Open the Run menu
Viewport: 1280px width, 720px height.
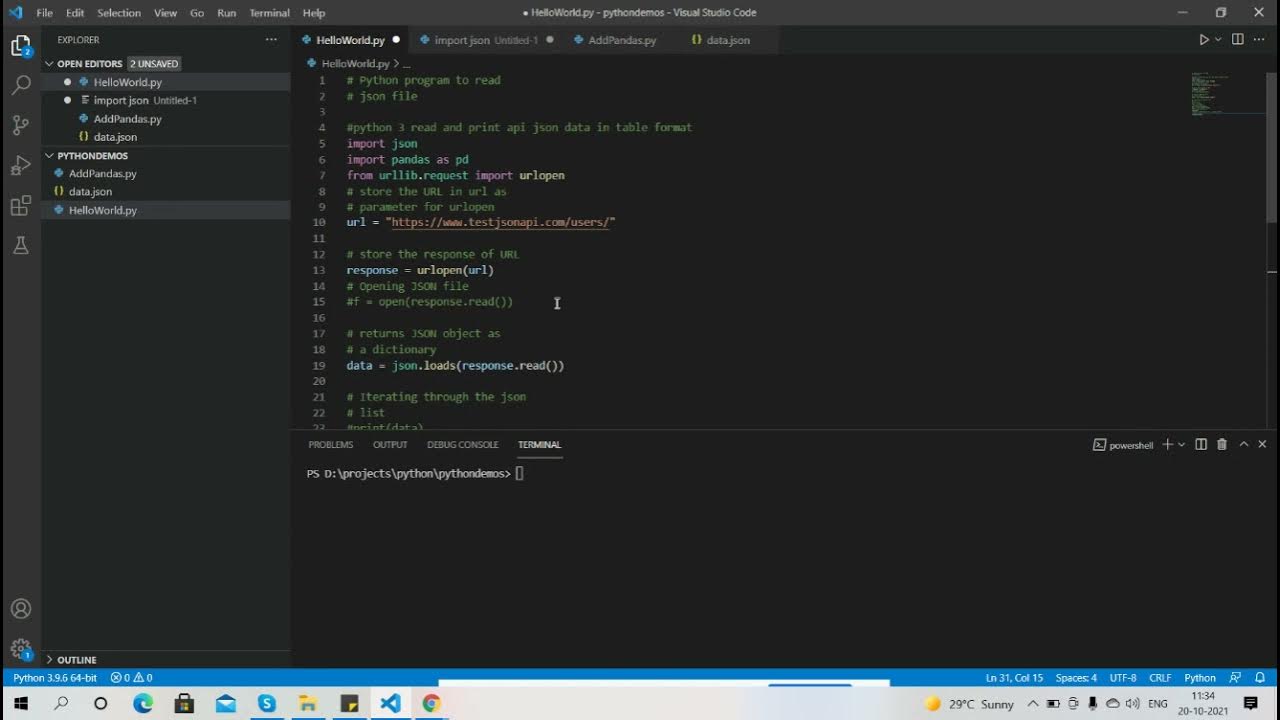point(227,13)
